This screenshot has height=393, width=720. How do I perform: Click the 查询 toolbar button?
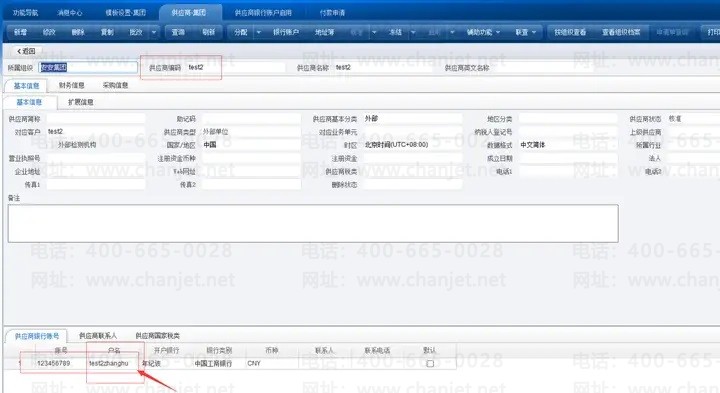[178, 32]
